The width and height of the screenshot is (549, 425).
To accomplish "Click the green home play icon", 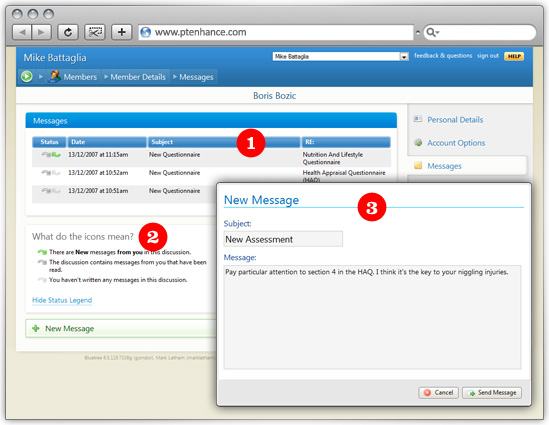I will point(27,76).
